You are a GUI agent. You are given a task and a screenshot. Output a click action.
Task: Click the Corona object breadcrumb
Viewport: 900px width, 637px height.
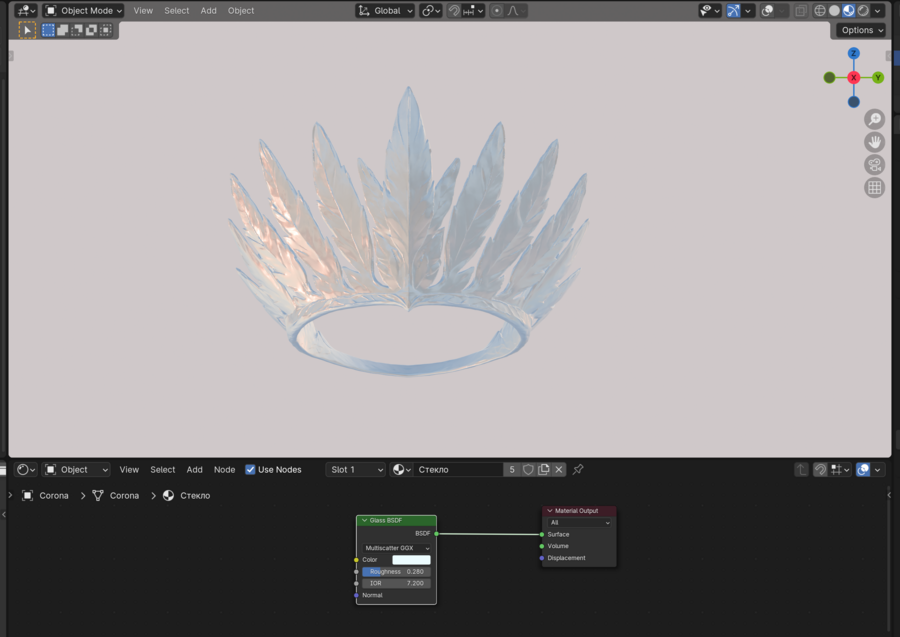[x=54, y=496]
